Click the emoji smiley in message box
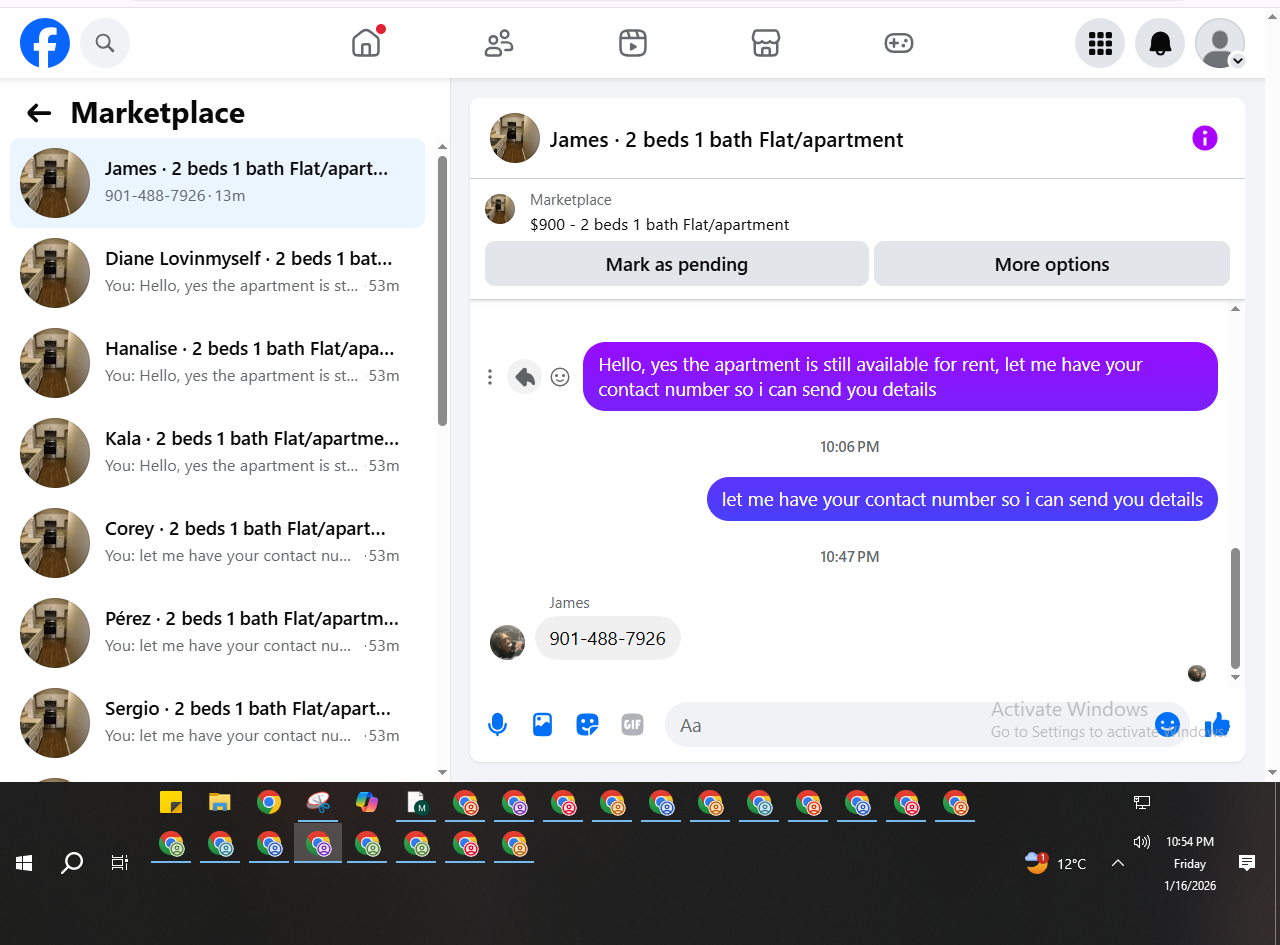 click(x=1167, y=724)
